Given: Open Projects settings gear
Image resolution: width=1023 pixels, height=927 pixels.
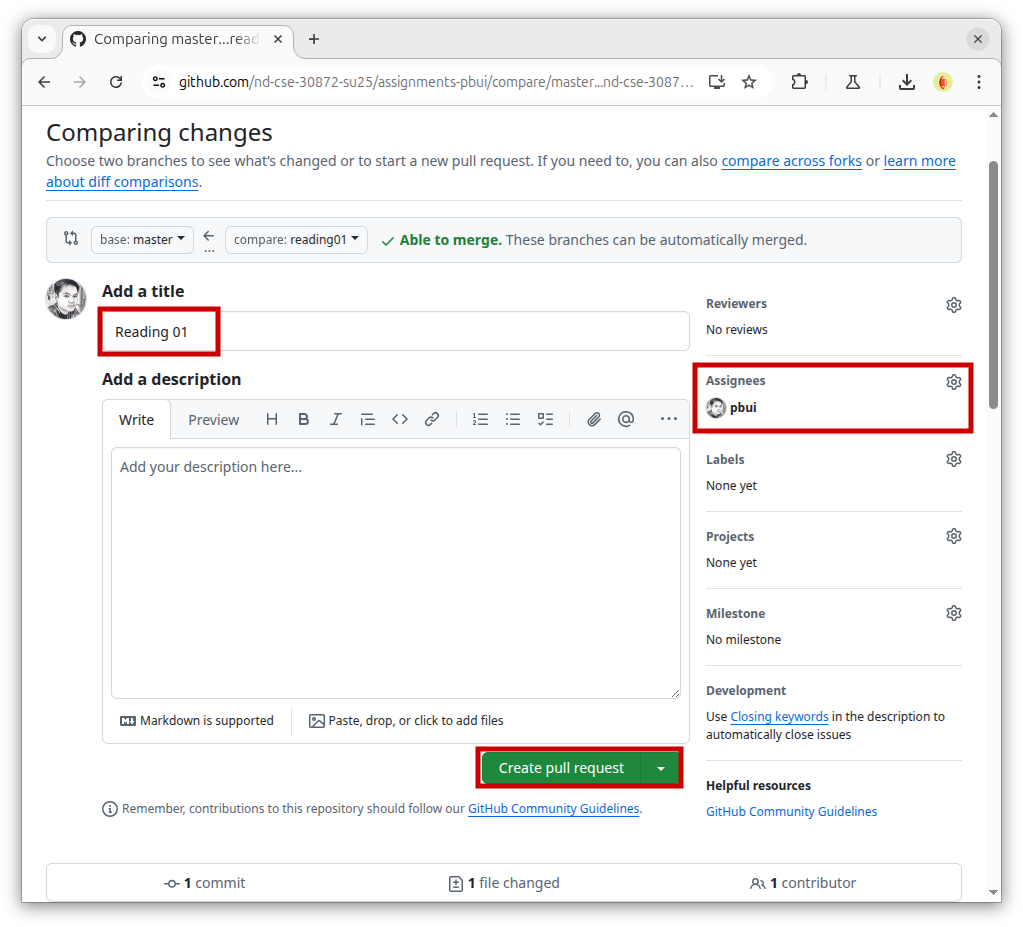Looking at the screenshot, I should pos(954,536).
